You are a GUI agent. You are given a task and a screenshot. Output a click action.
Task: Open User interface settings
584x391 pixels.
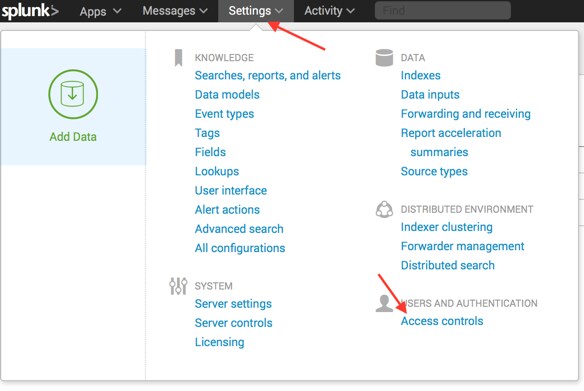click(x=231, y=191)
